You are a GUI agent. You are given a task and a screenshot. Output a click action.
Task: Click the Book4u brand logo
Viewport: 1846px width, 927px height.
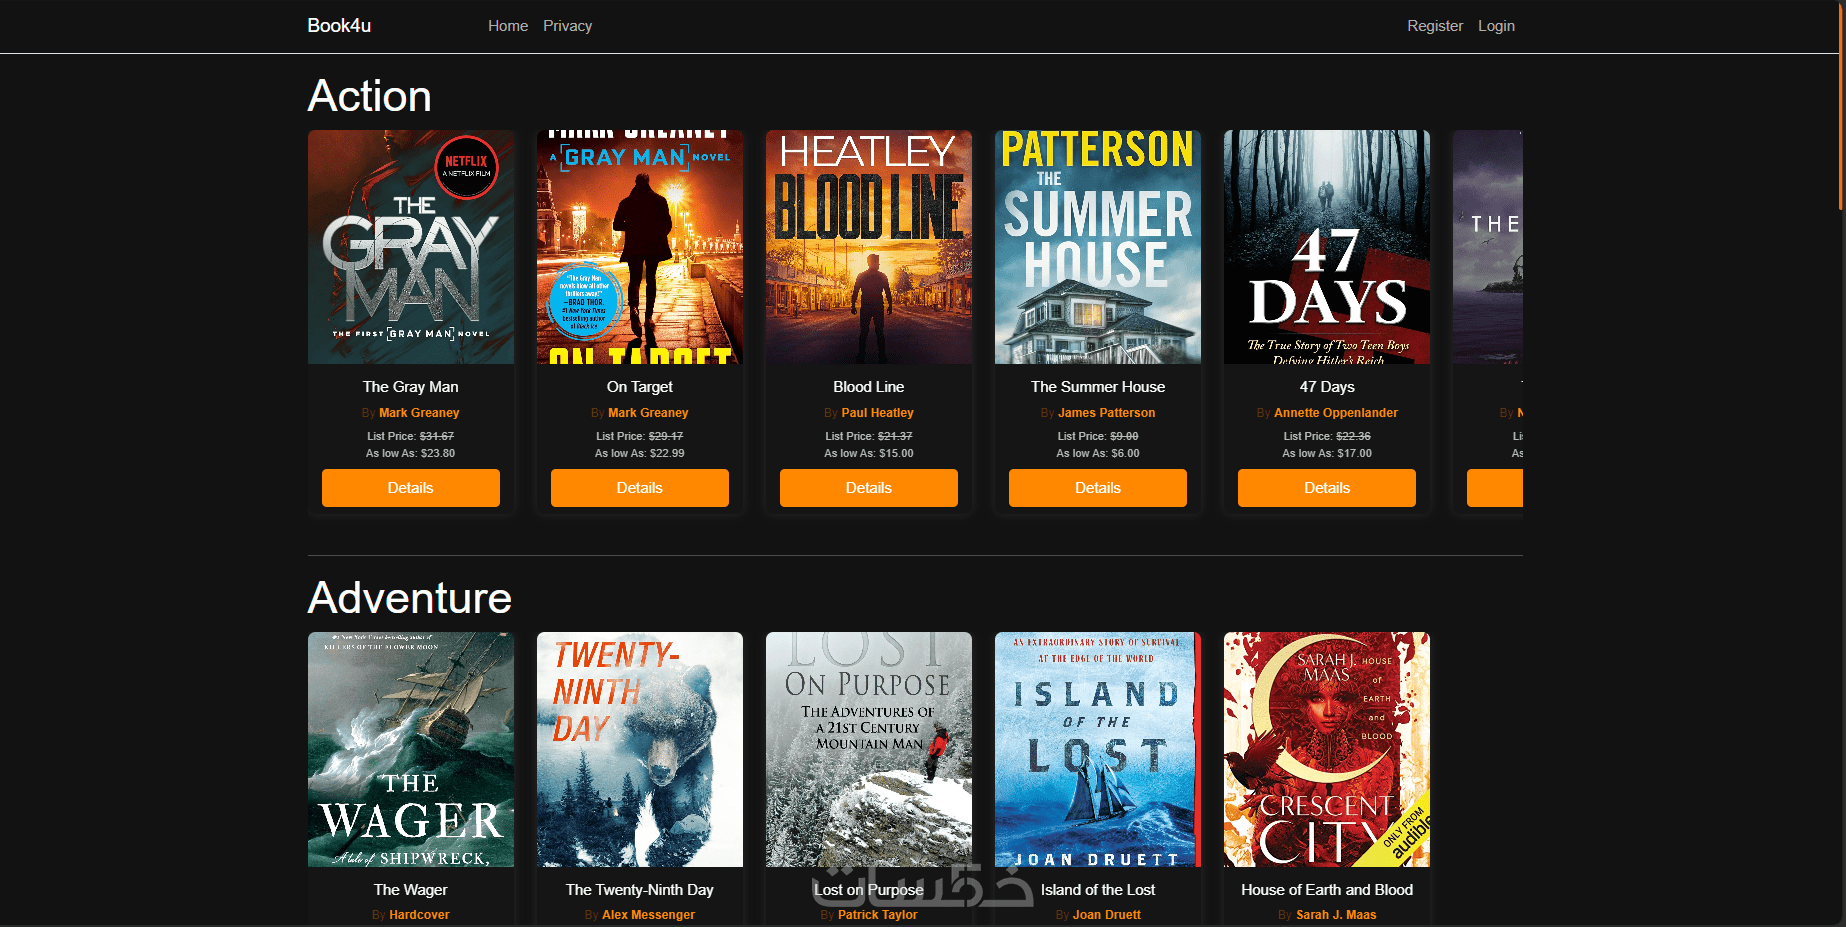tap(339, 26)
